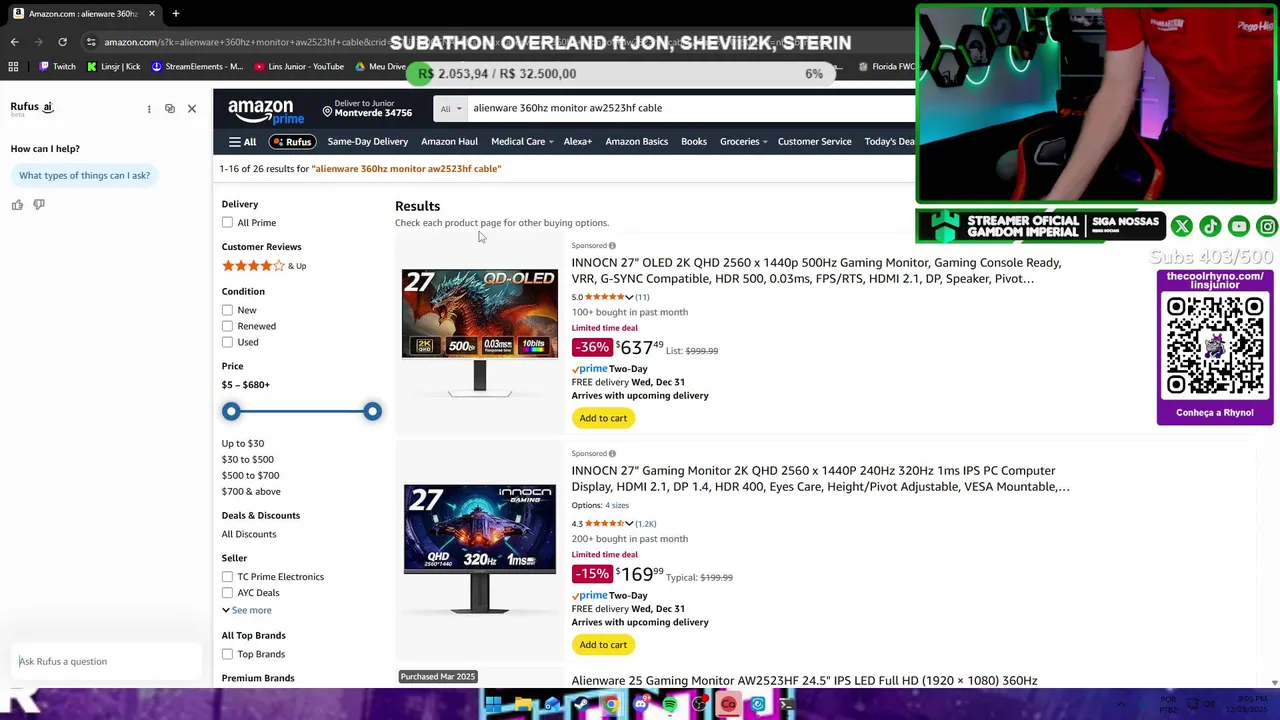Image resolution: width=1280 pixels, height=720 pixels.
Task: Open the '4 sizes' options link
Action: coord(617,505)
